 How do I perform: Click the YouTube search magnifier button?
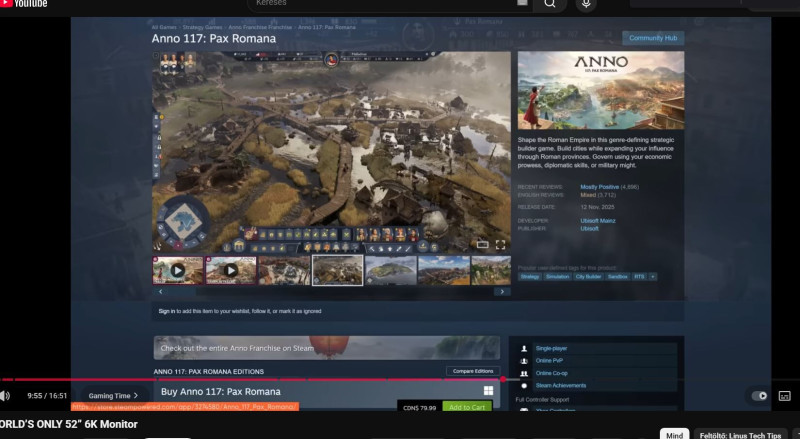(x=549, y=4)
